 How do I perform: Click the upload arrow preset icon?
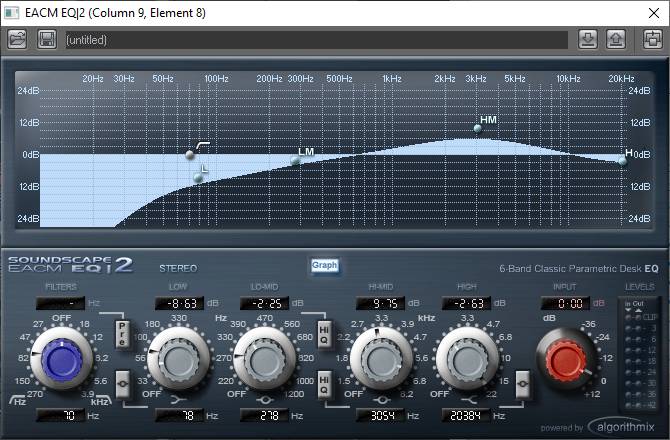[616, 39]
